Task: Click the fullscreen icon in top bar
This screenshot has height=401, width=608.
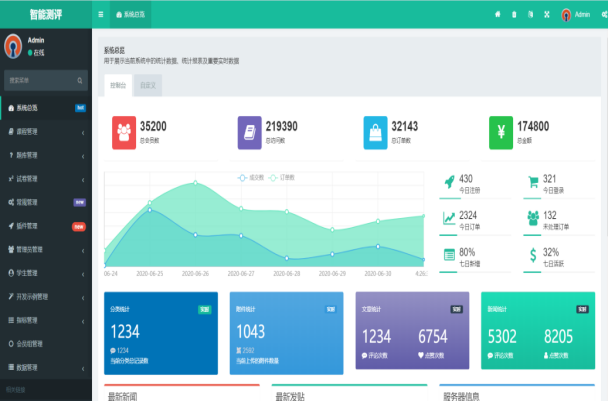Action: tap(545, 15)
